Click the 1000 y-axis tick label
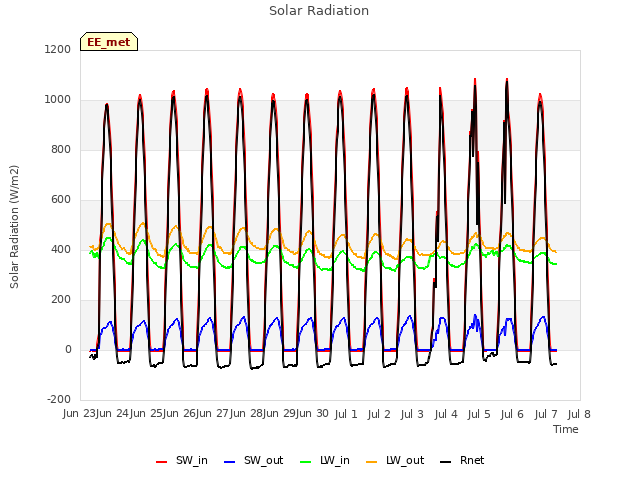 tap(58, 100)
